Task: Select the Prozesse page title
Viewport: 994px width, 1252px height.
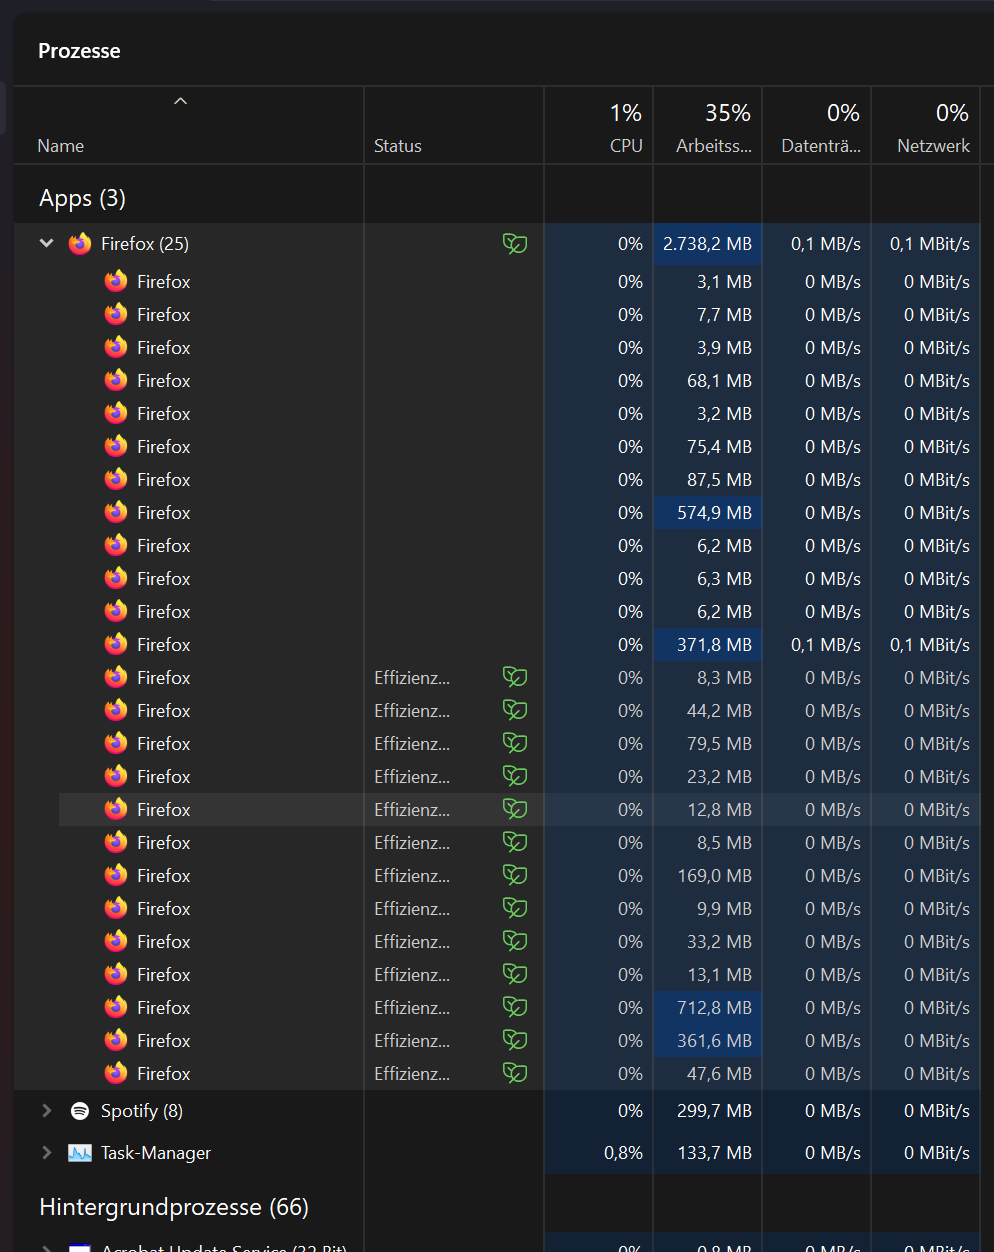Action: (79, 51)
